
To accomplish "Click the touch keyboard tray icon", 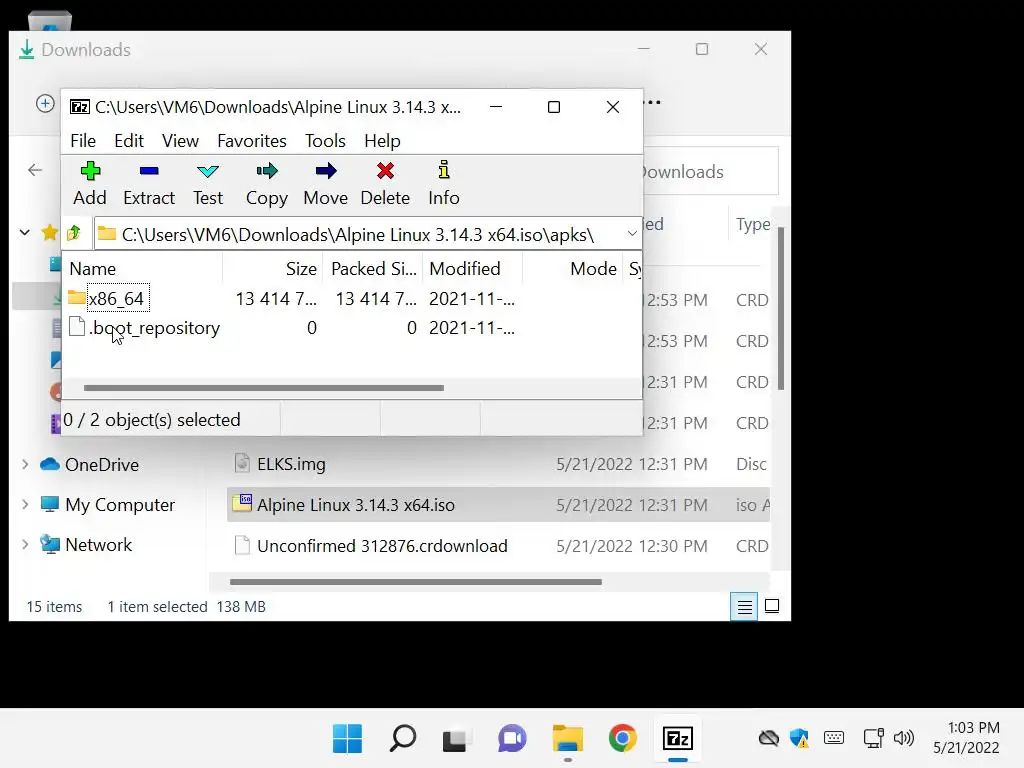I will coord(834,739).
